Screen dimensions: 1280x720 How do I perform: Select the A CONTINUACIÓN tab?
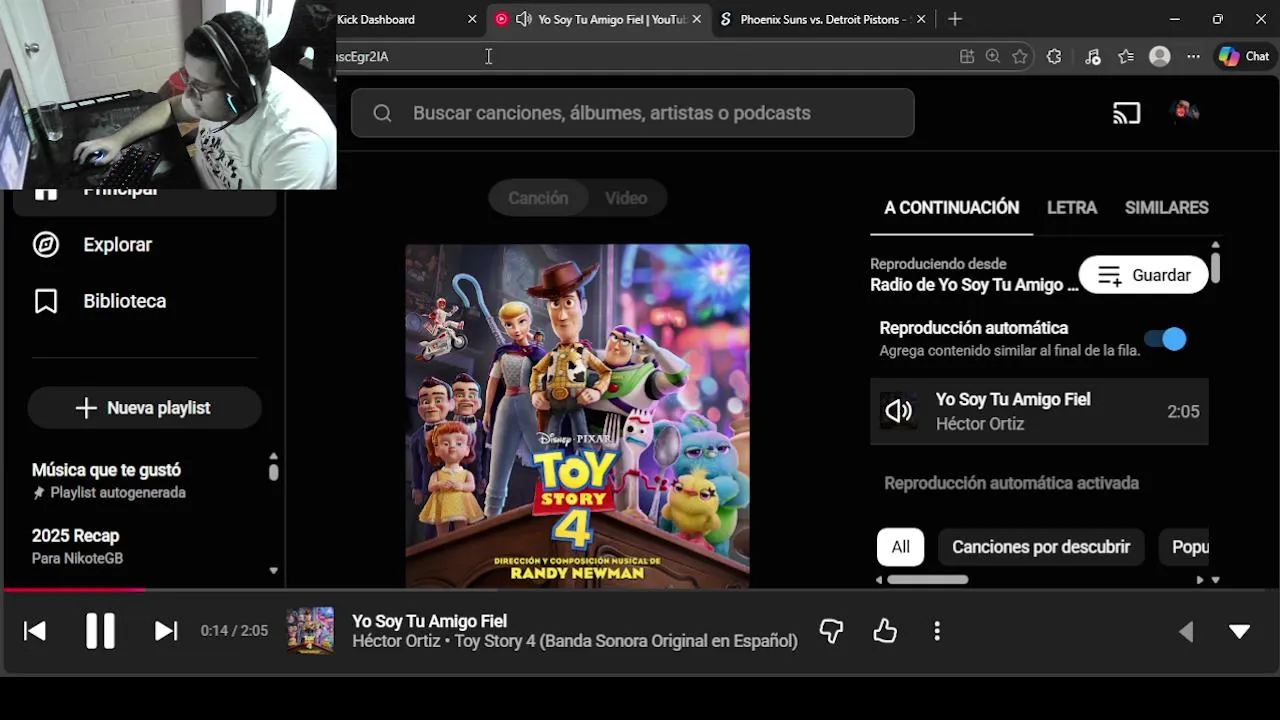pyautogui.click(x=951, y=208)
